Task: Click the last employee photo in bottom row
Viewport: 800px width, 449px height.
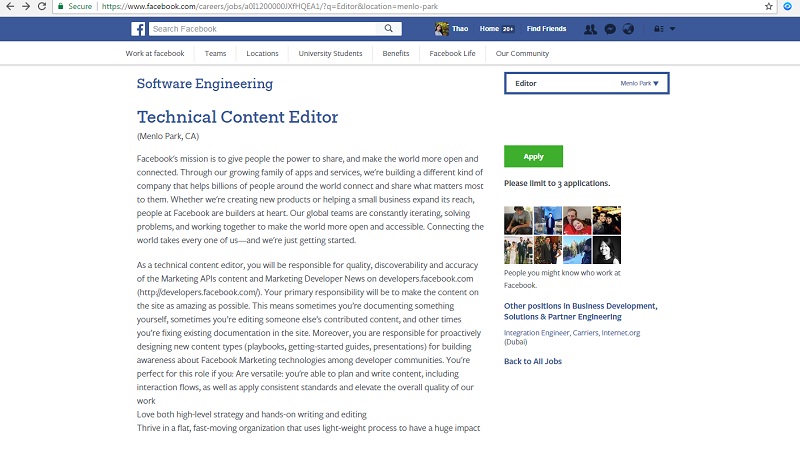Action: coord(607,250)
